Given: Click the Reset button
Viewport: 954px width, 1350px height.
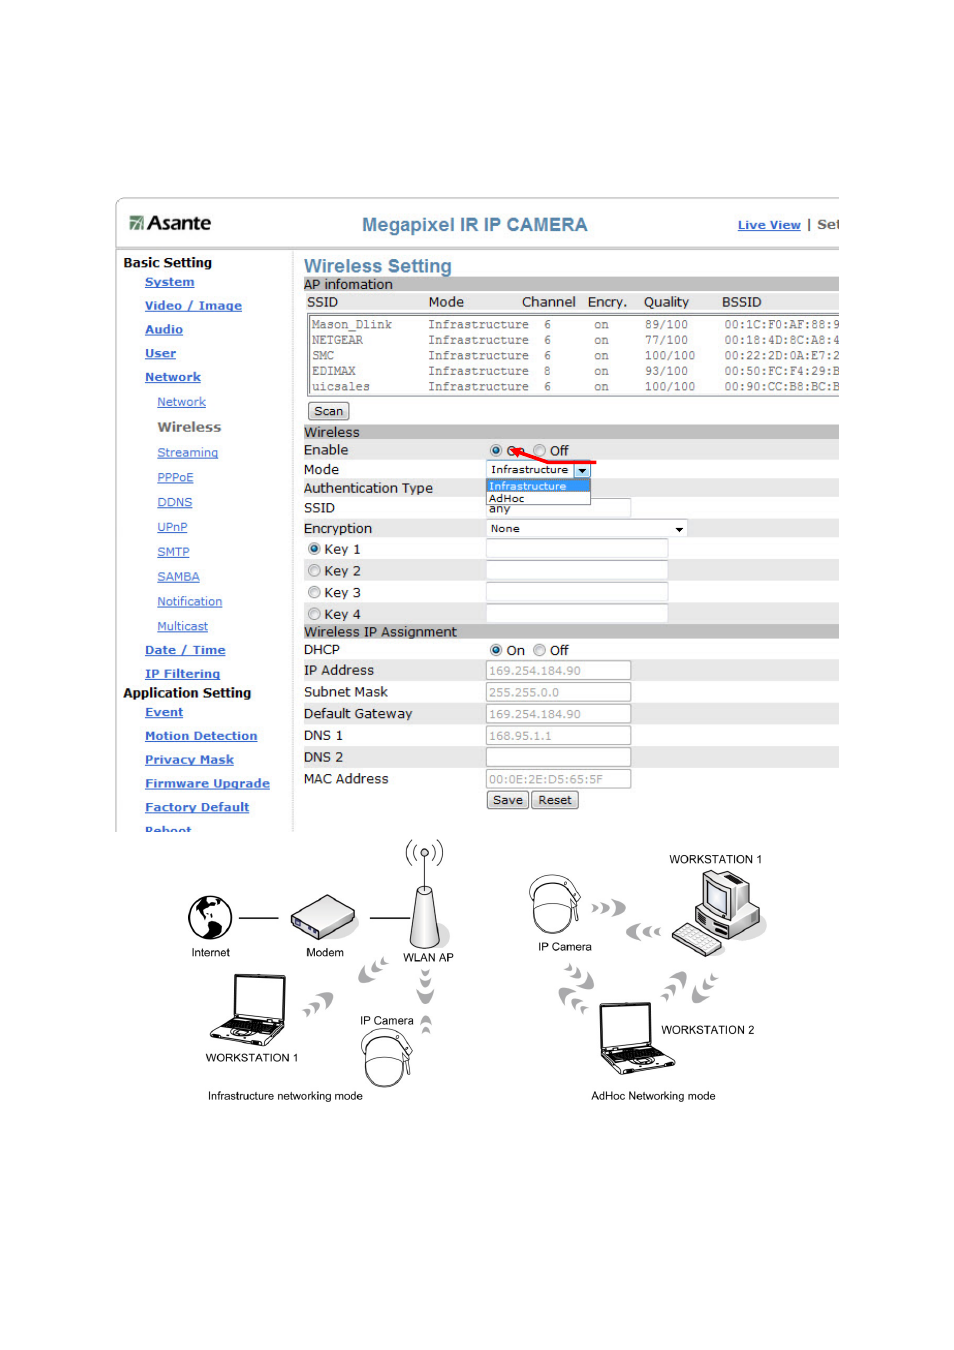Looking at the screenshot, I should click(x=555, y=800).
